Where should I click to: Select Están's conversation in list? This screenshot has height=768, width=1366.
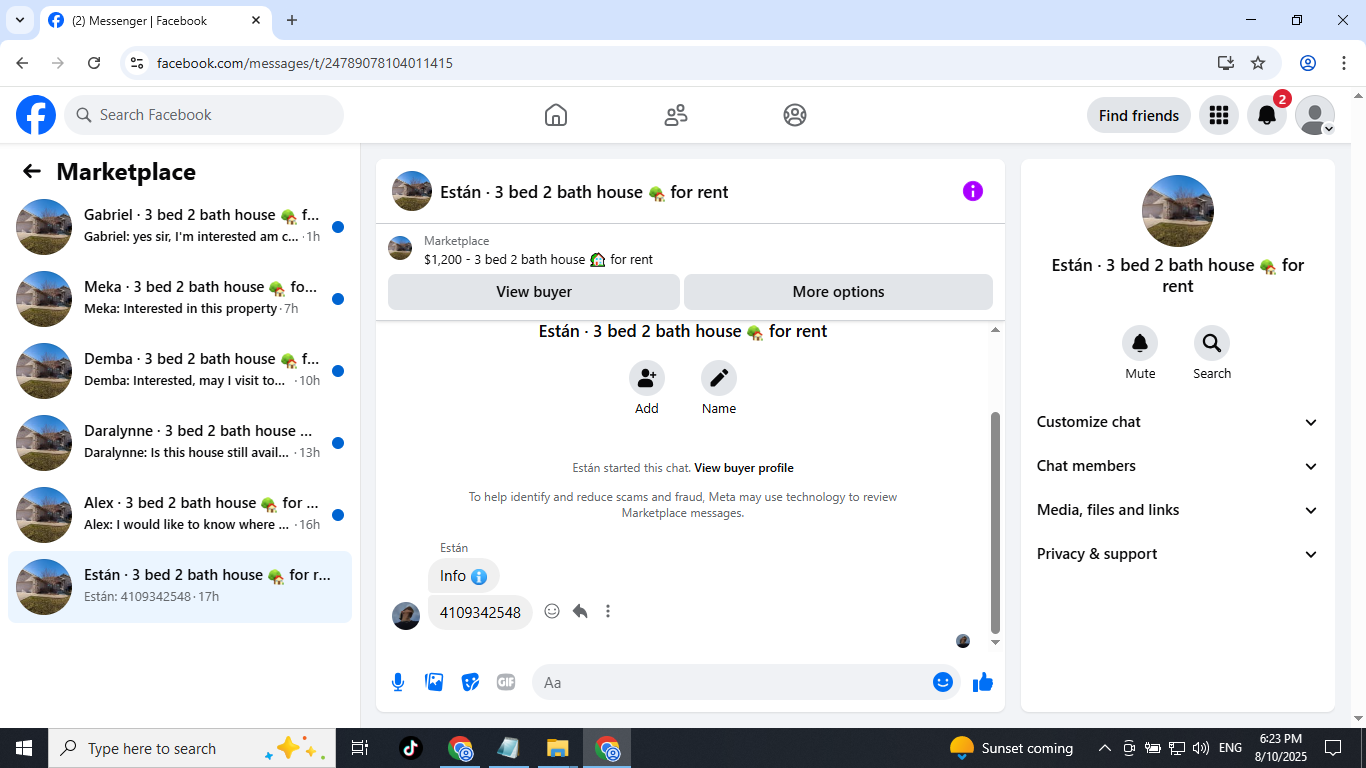click(x=180, y=587)
